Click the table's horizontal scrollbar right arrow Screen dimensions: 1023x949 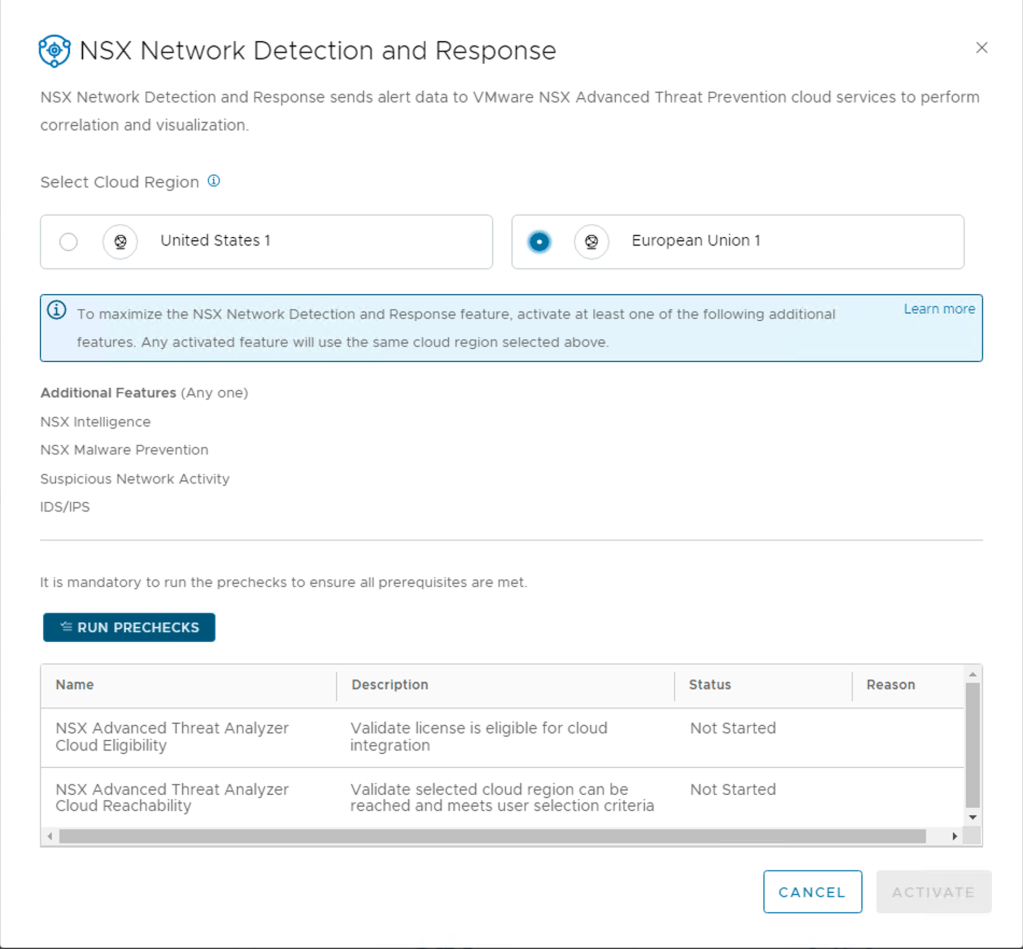pyautogui.click(x=954, y=836)
